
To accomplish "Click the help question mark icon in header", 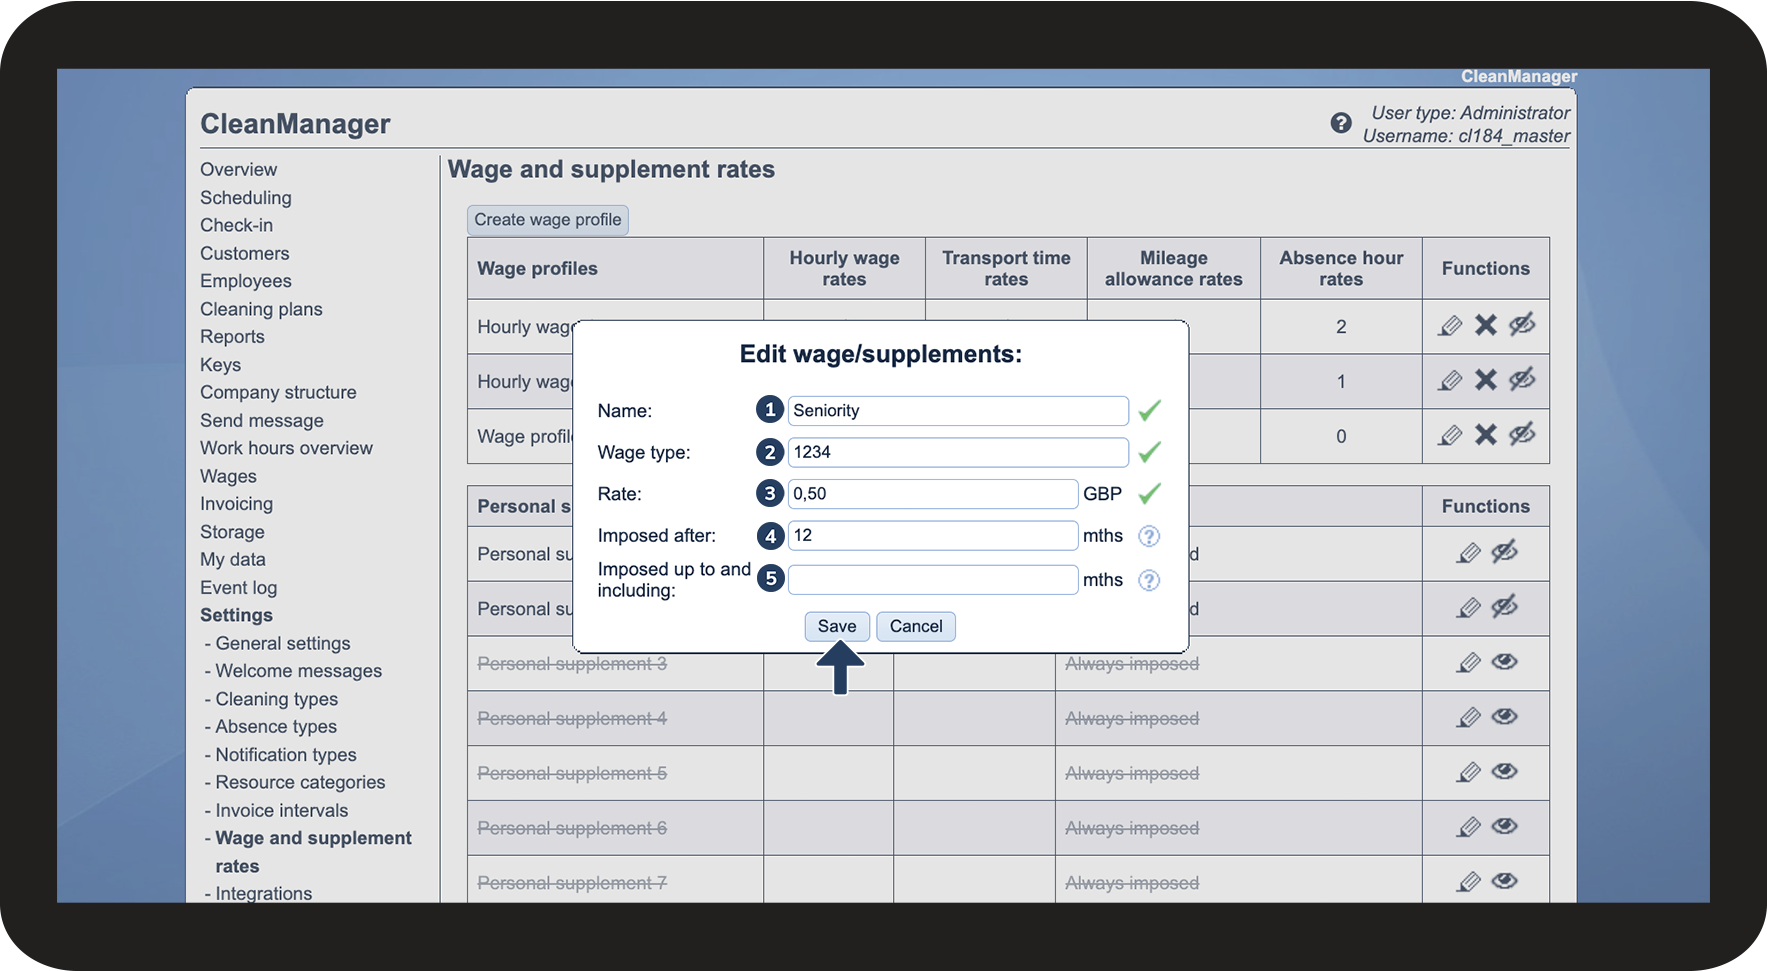I will point(1340,123).
